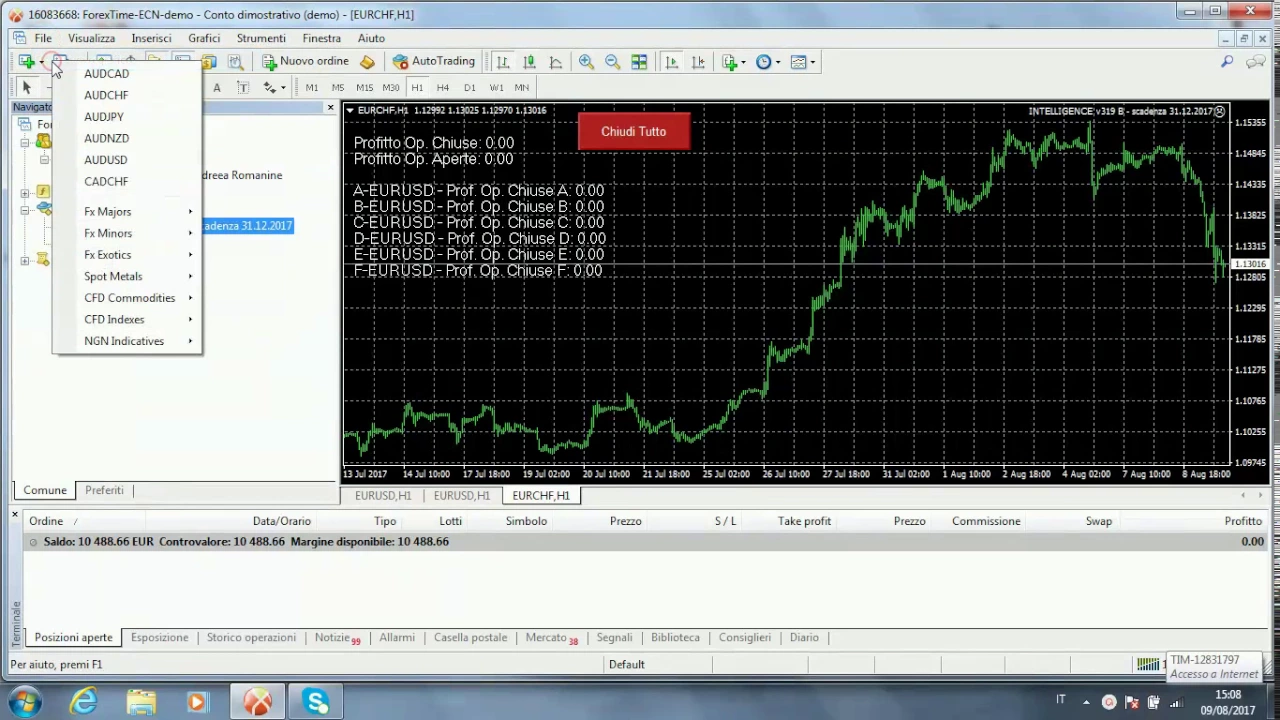Click the MetaEditor book icon
The height and width of the screenshot is (720, 1280).
[367, 62]
